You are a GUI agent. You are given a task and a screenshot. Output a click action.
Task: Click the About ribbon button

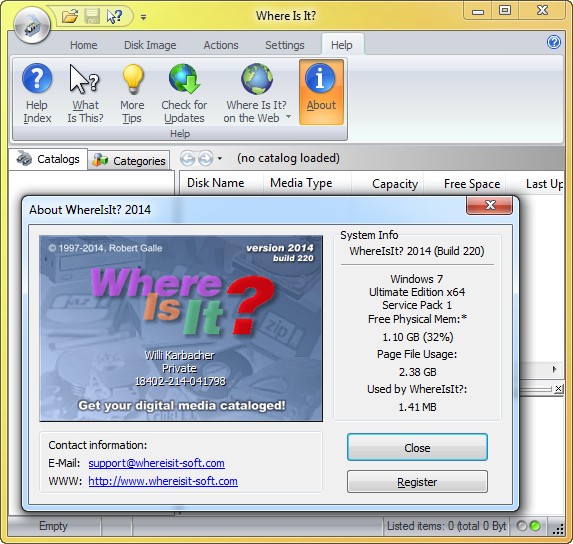(x=321, y=92)
